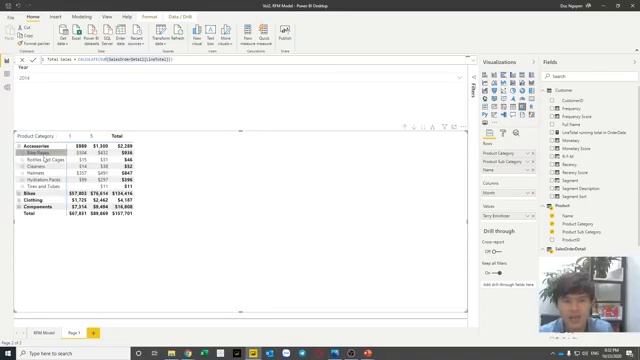
Task: Click the Fields search box
Action: [x=589, y=76]
